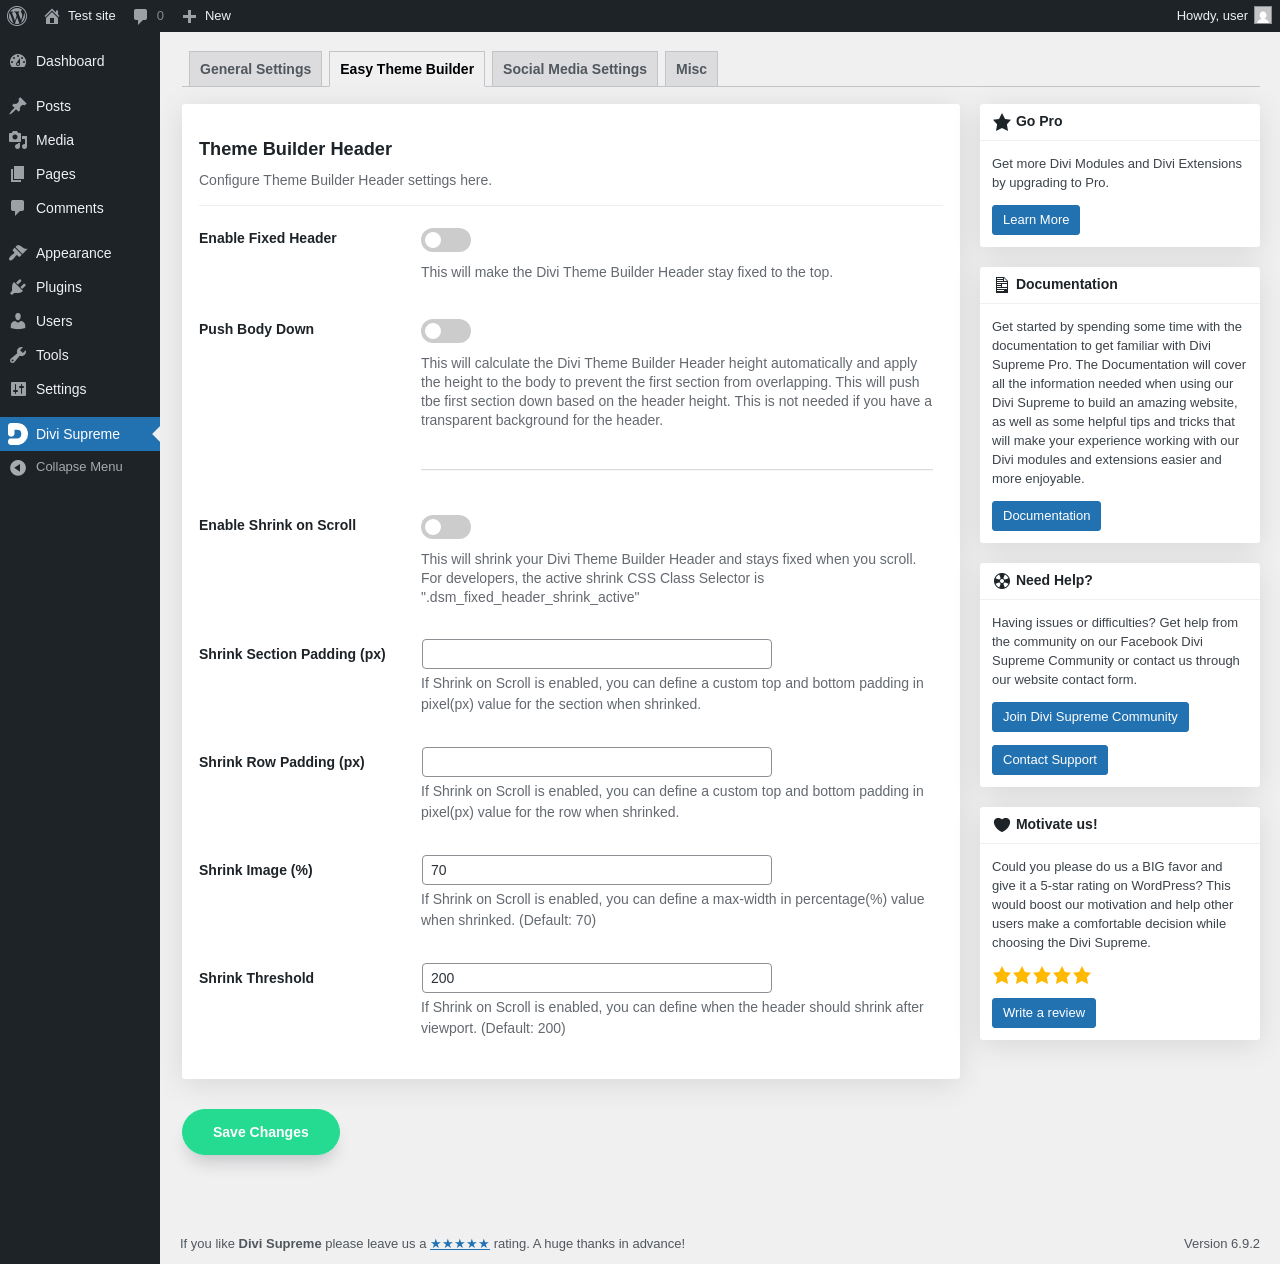The width and height of the screenshot is (1280, 1264).
Task: Open Dashboard menu item
Action: [80, 61]
